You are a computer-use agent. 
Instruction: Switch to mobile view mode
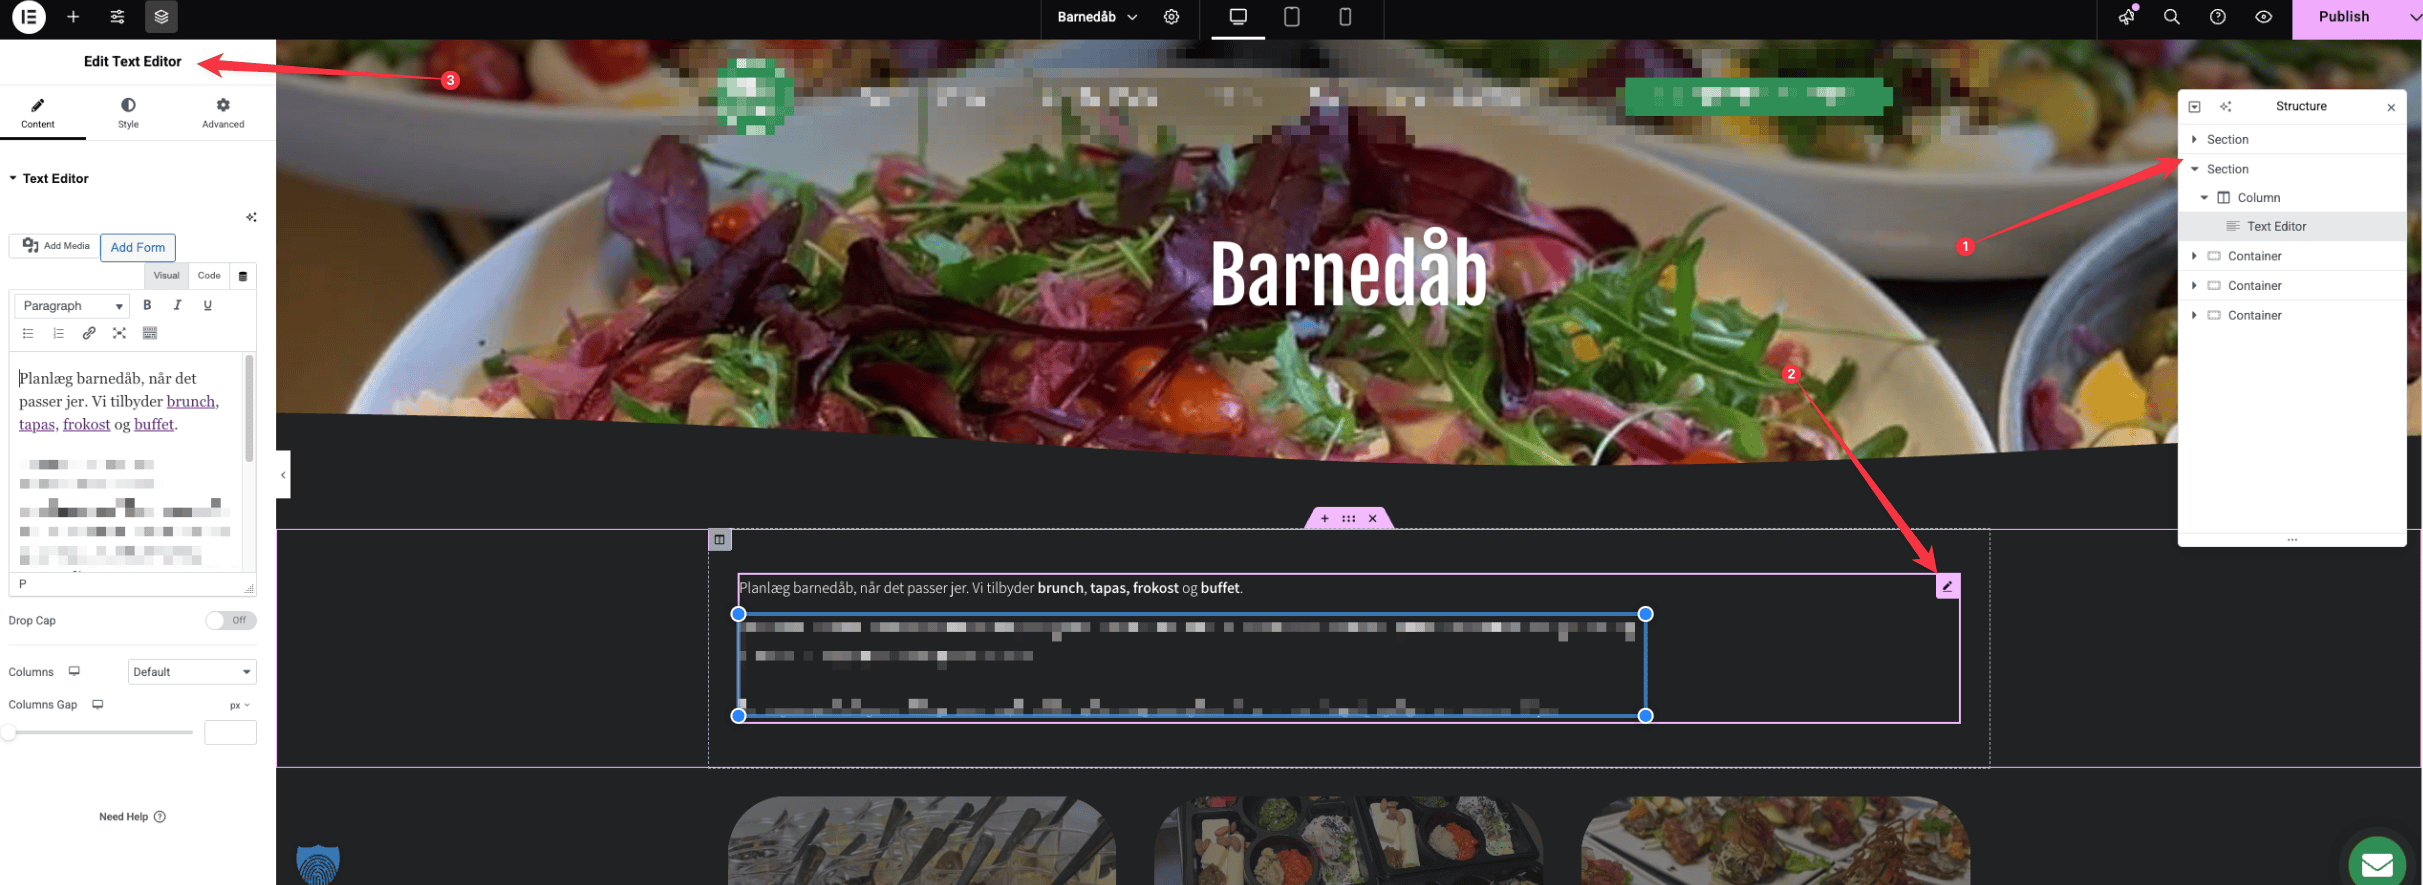click(1345, 17)
